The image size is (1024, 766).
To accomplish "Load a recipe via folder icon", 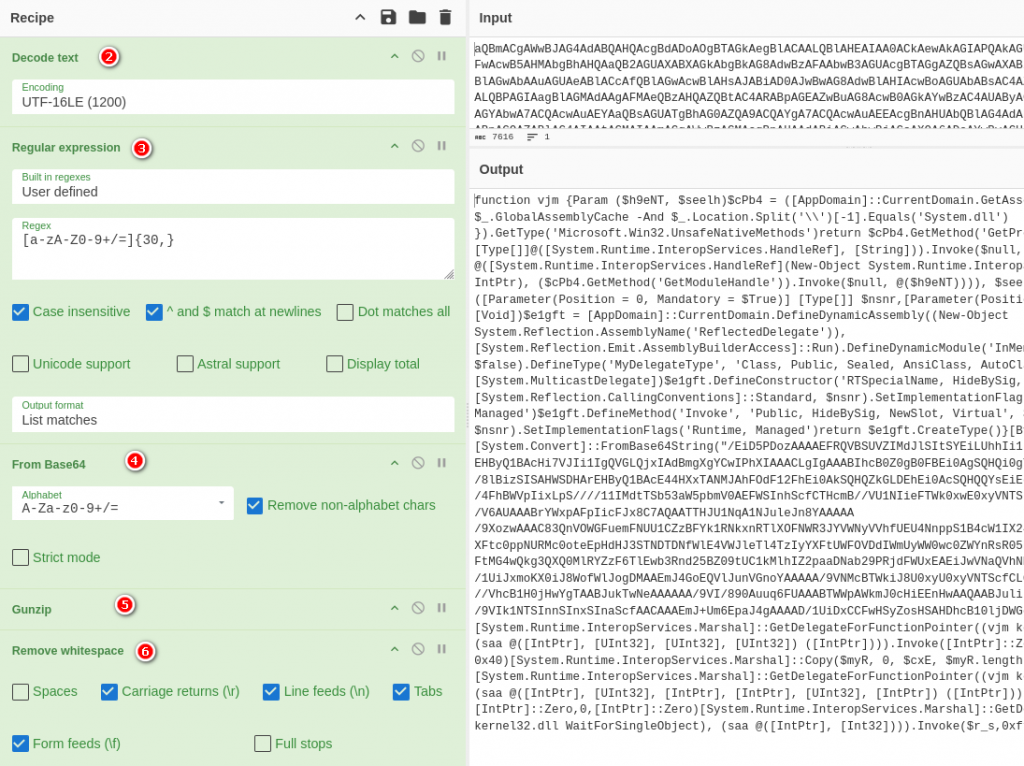I will point(417,18).
